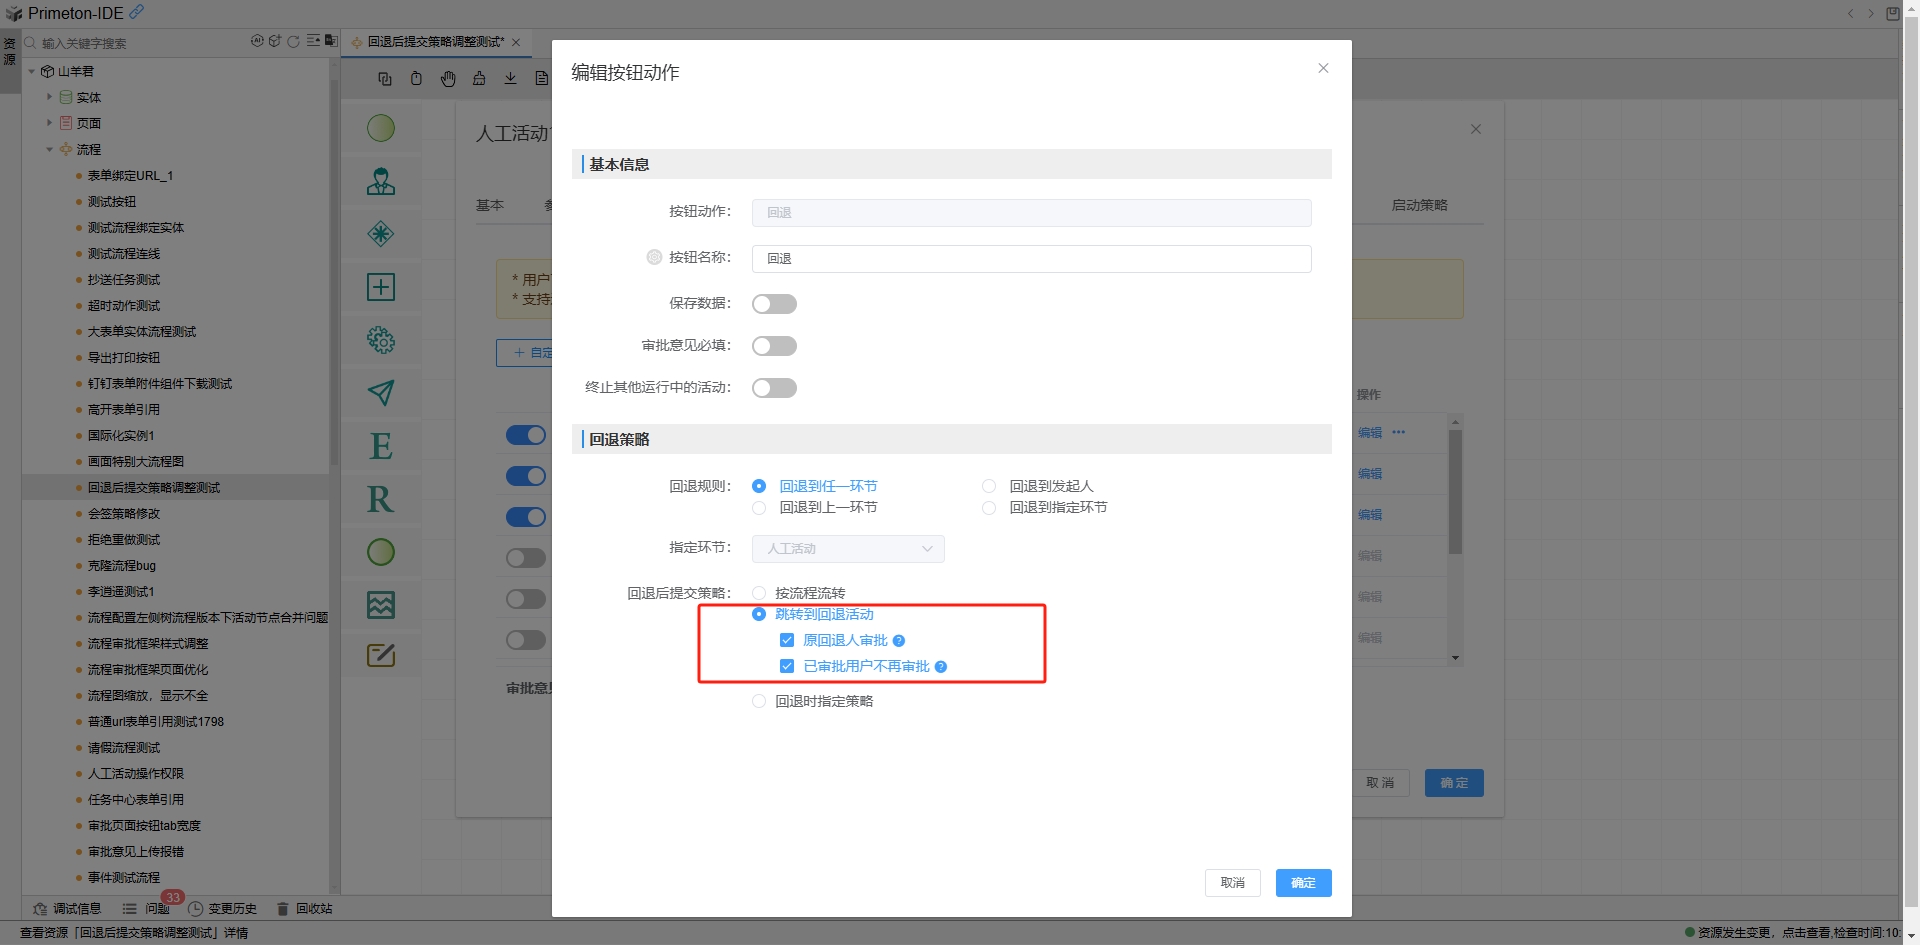Viewport: 1920px width, 945px height.
Task: Click the manual activity person icon
Action: pyautogui.click(x=381, y=181)
